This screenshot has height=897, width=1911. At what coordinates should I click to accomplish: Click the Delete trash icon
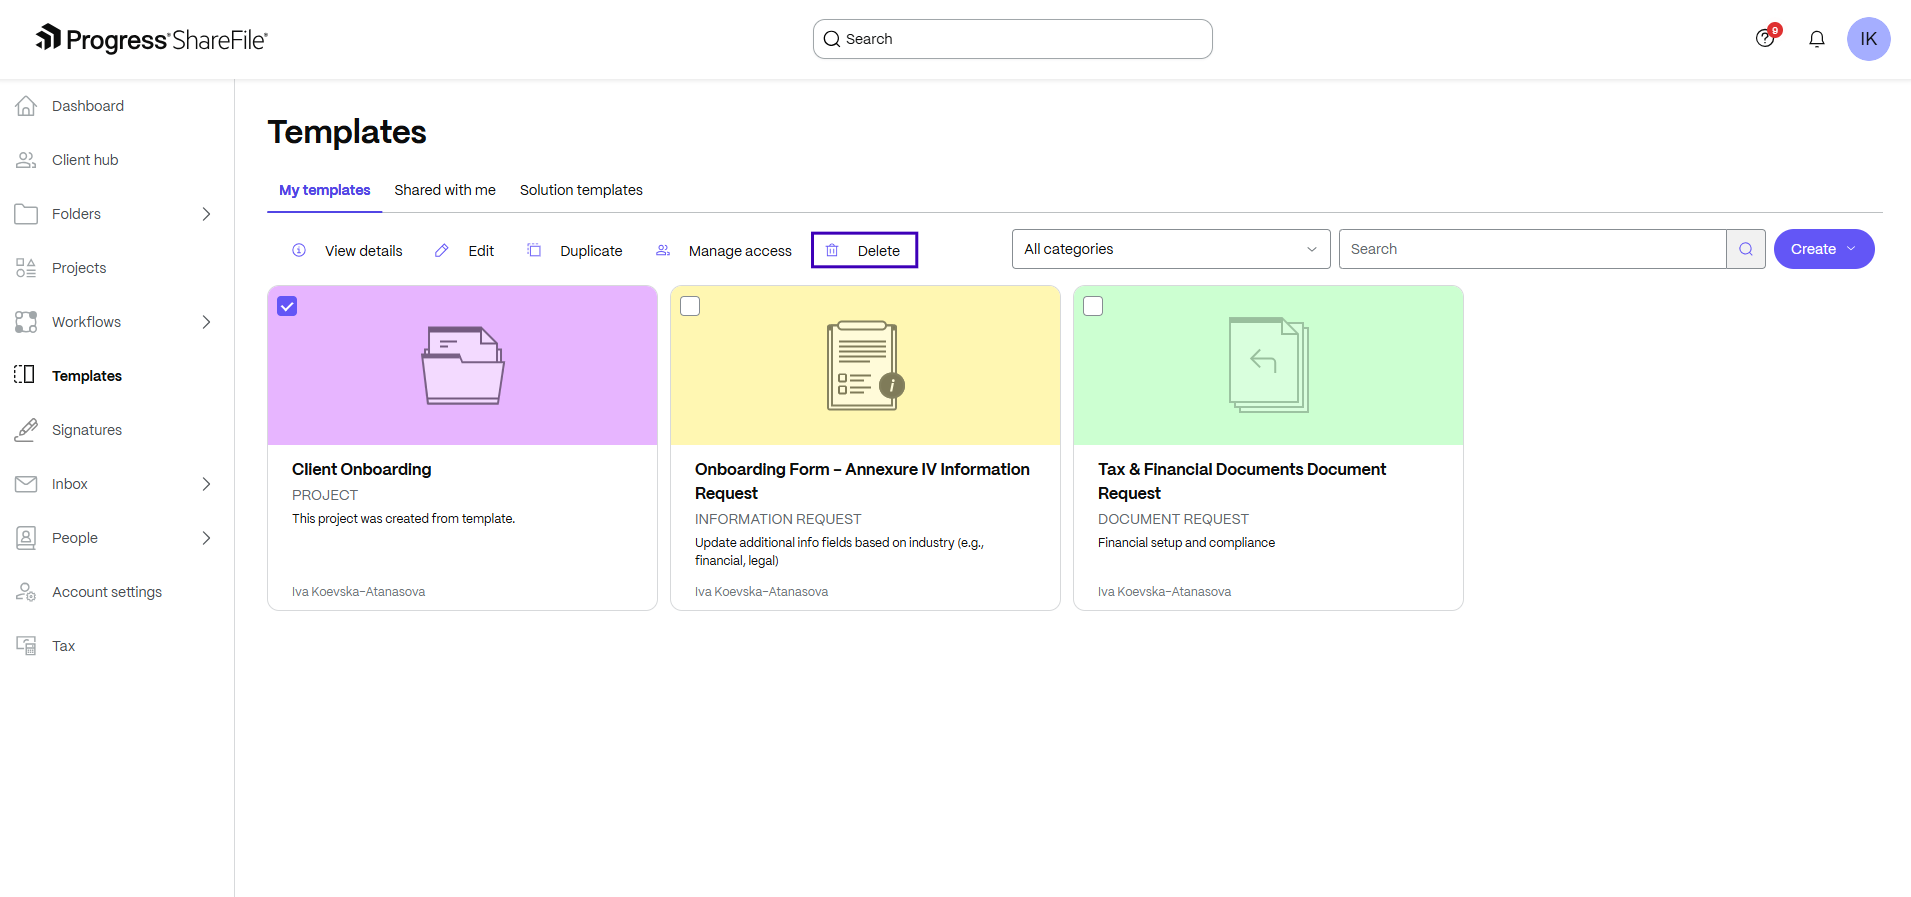coord(832,250)
